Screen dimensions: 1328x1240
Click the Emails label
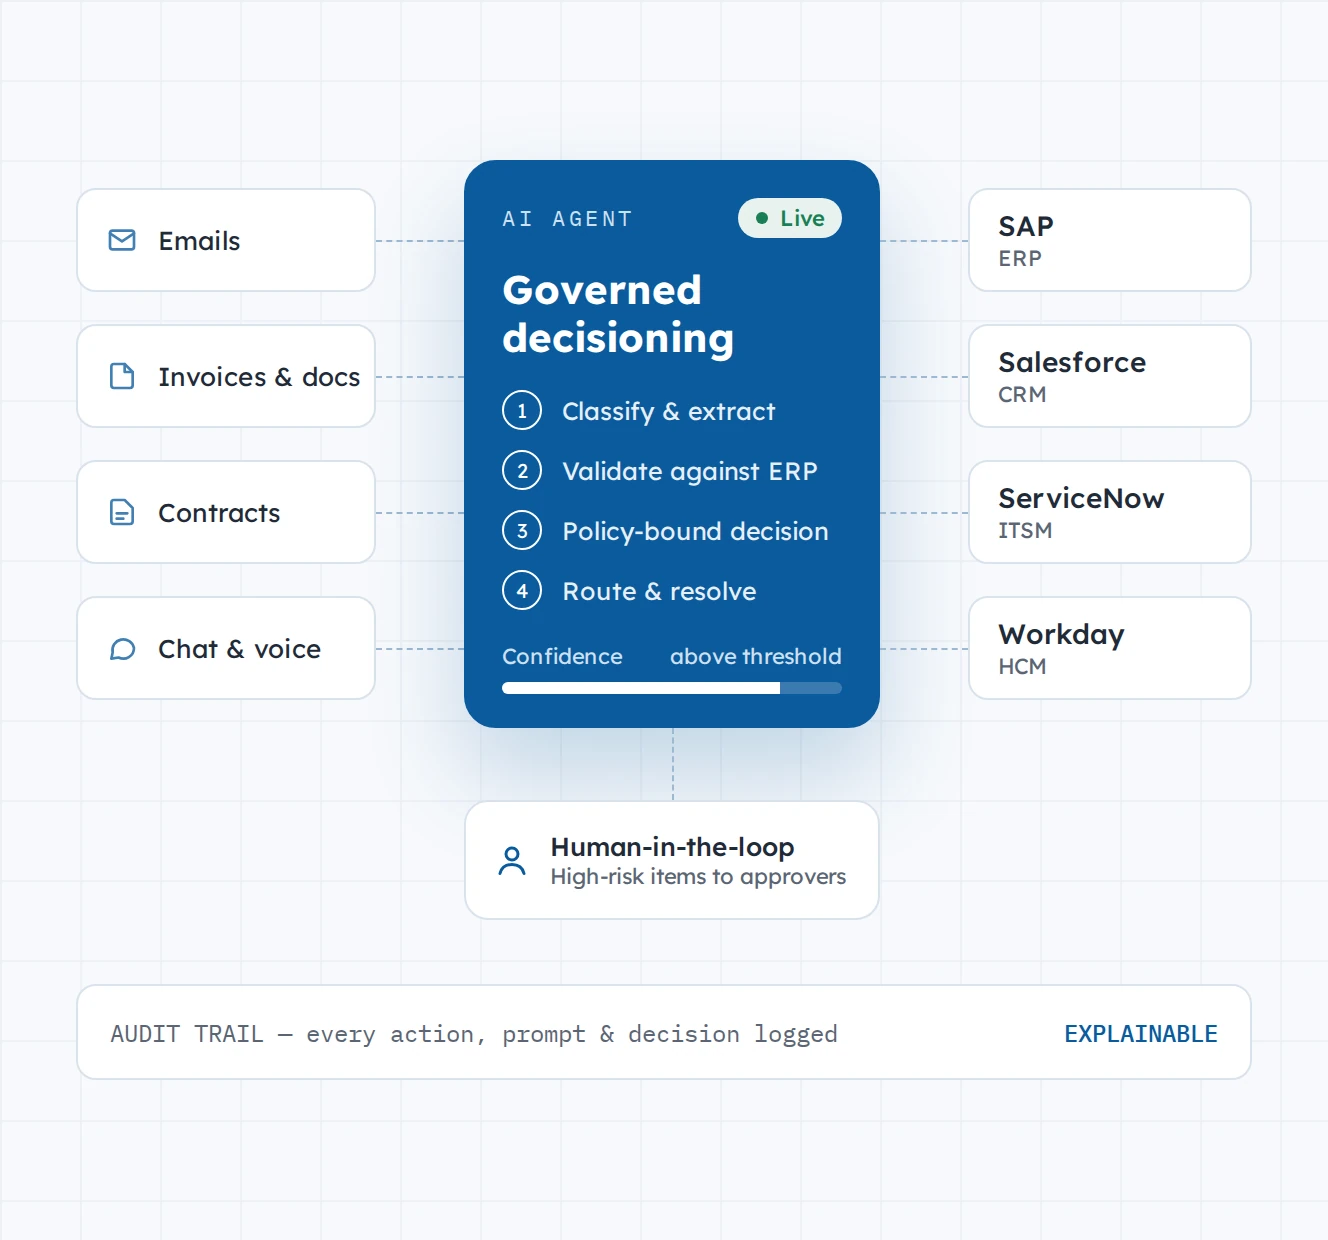199,241
